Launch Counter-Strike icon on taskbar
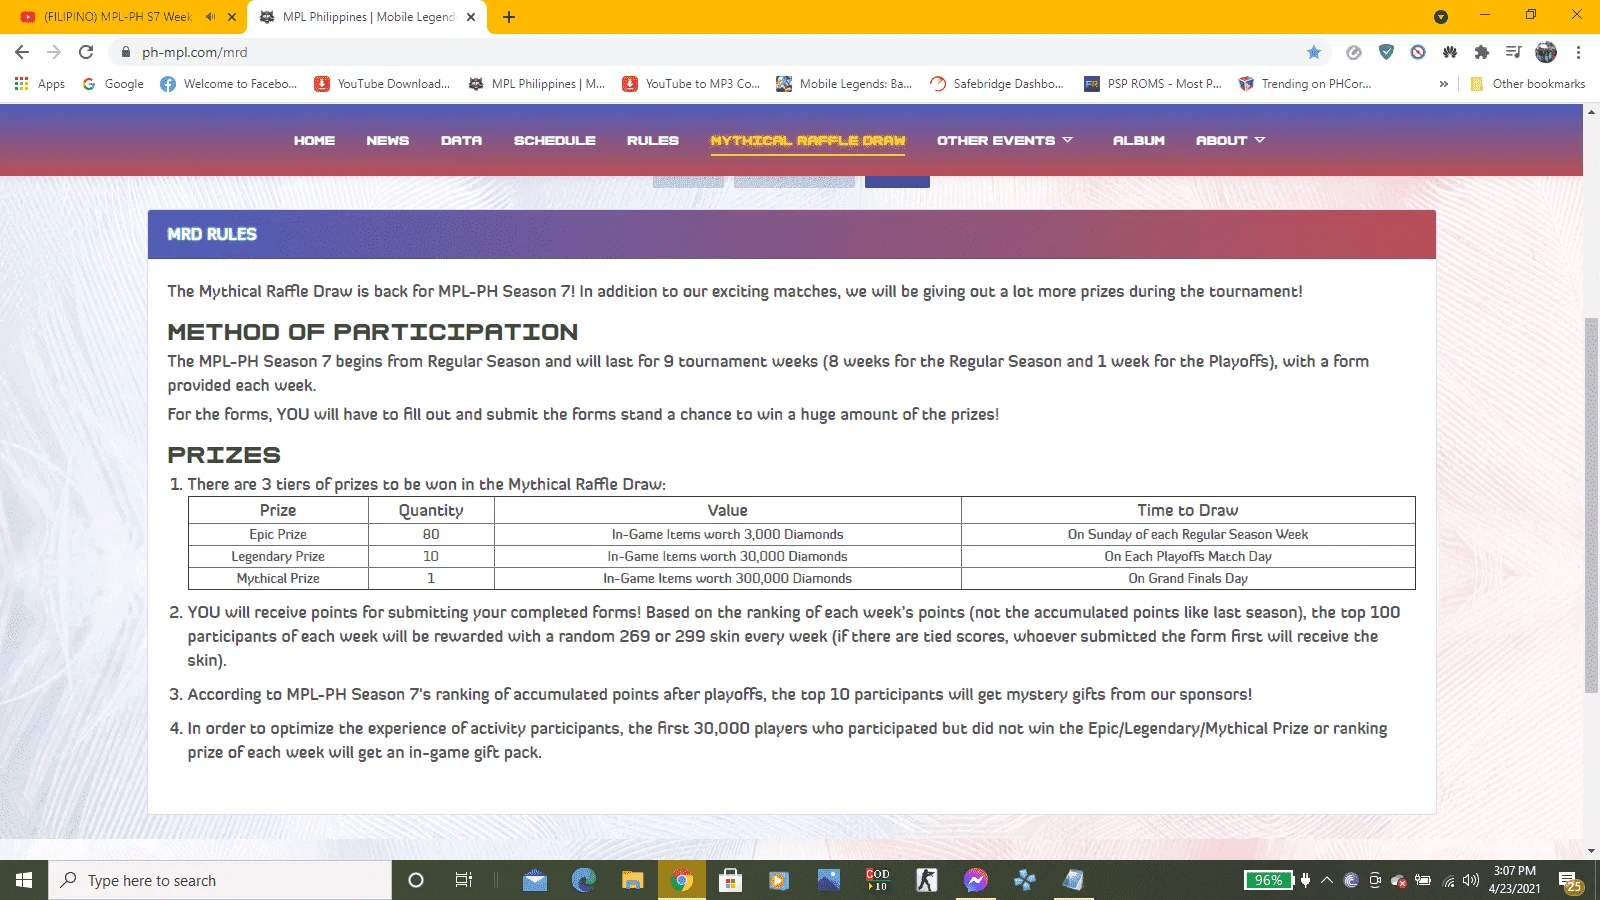Image resolution: width=1600 pixels, height=900 pixels. (926, 880)
